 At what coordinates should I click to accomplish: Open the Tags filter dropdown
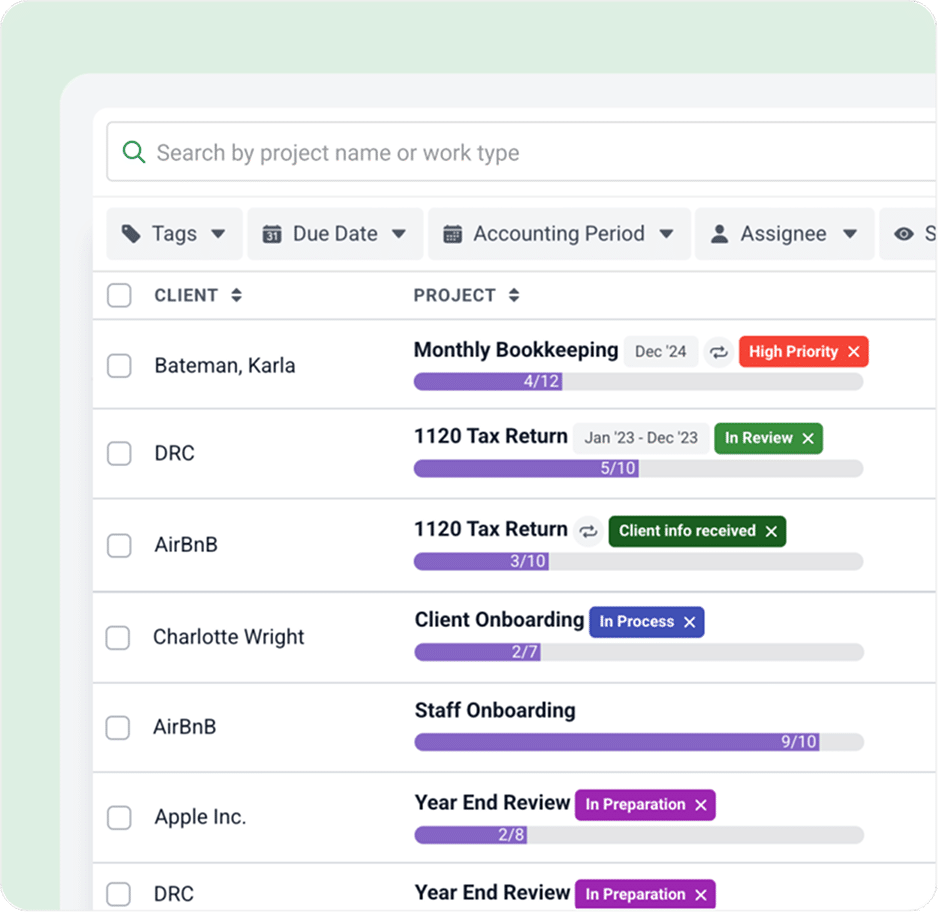click(174, 234)
